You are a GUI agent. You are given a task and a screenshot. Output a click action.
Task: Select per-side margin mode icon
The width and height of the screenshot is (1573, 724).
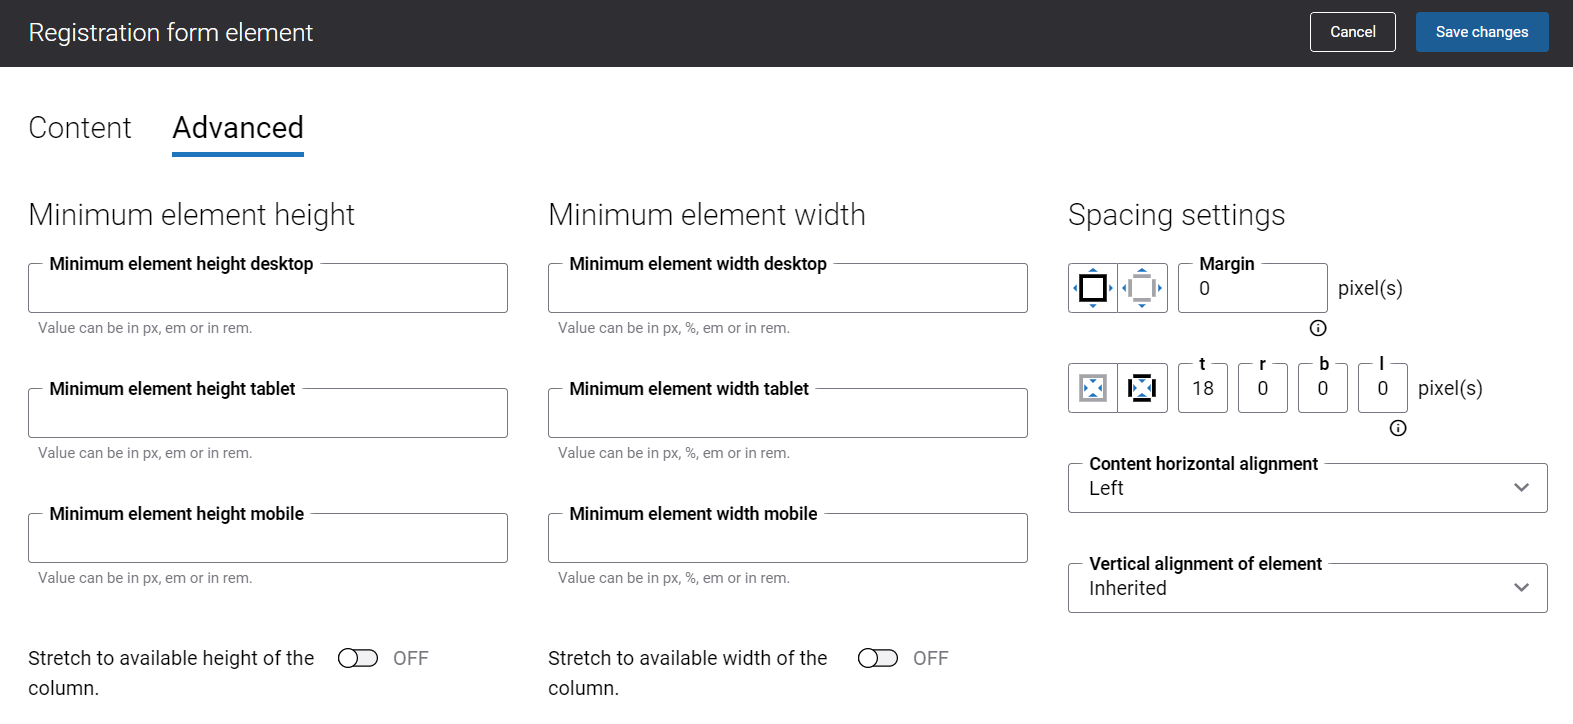pos(1142,288)
